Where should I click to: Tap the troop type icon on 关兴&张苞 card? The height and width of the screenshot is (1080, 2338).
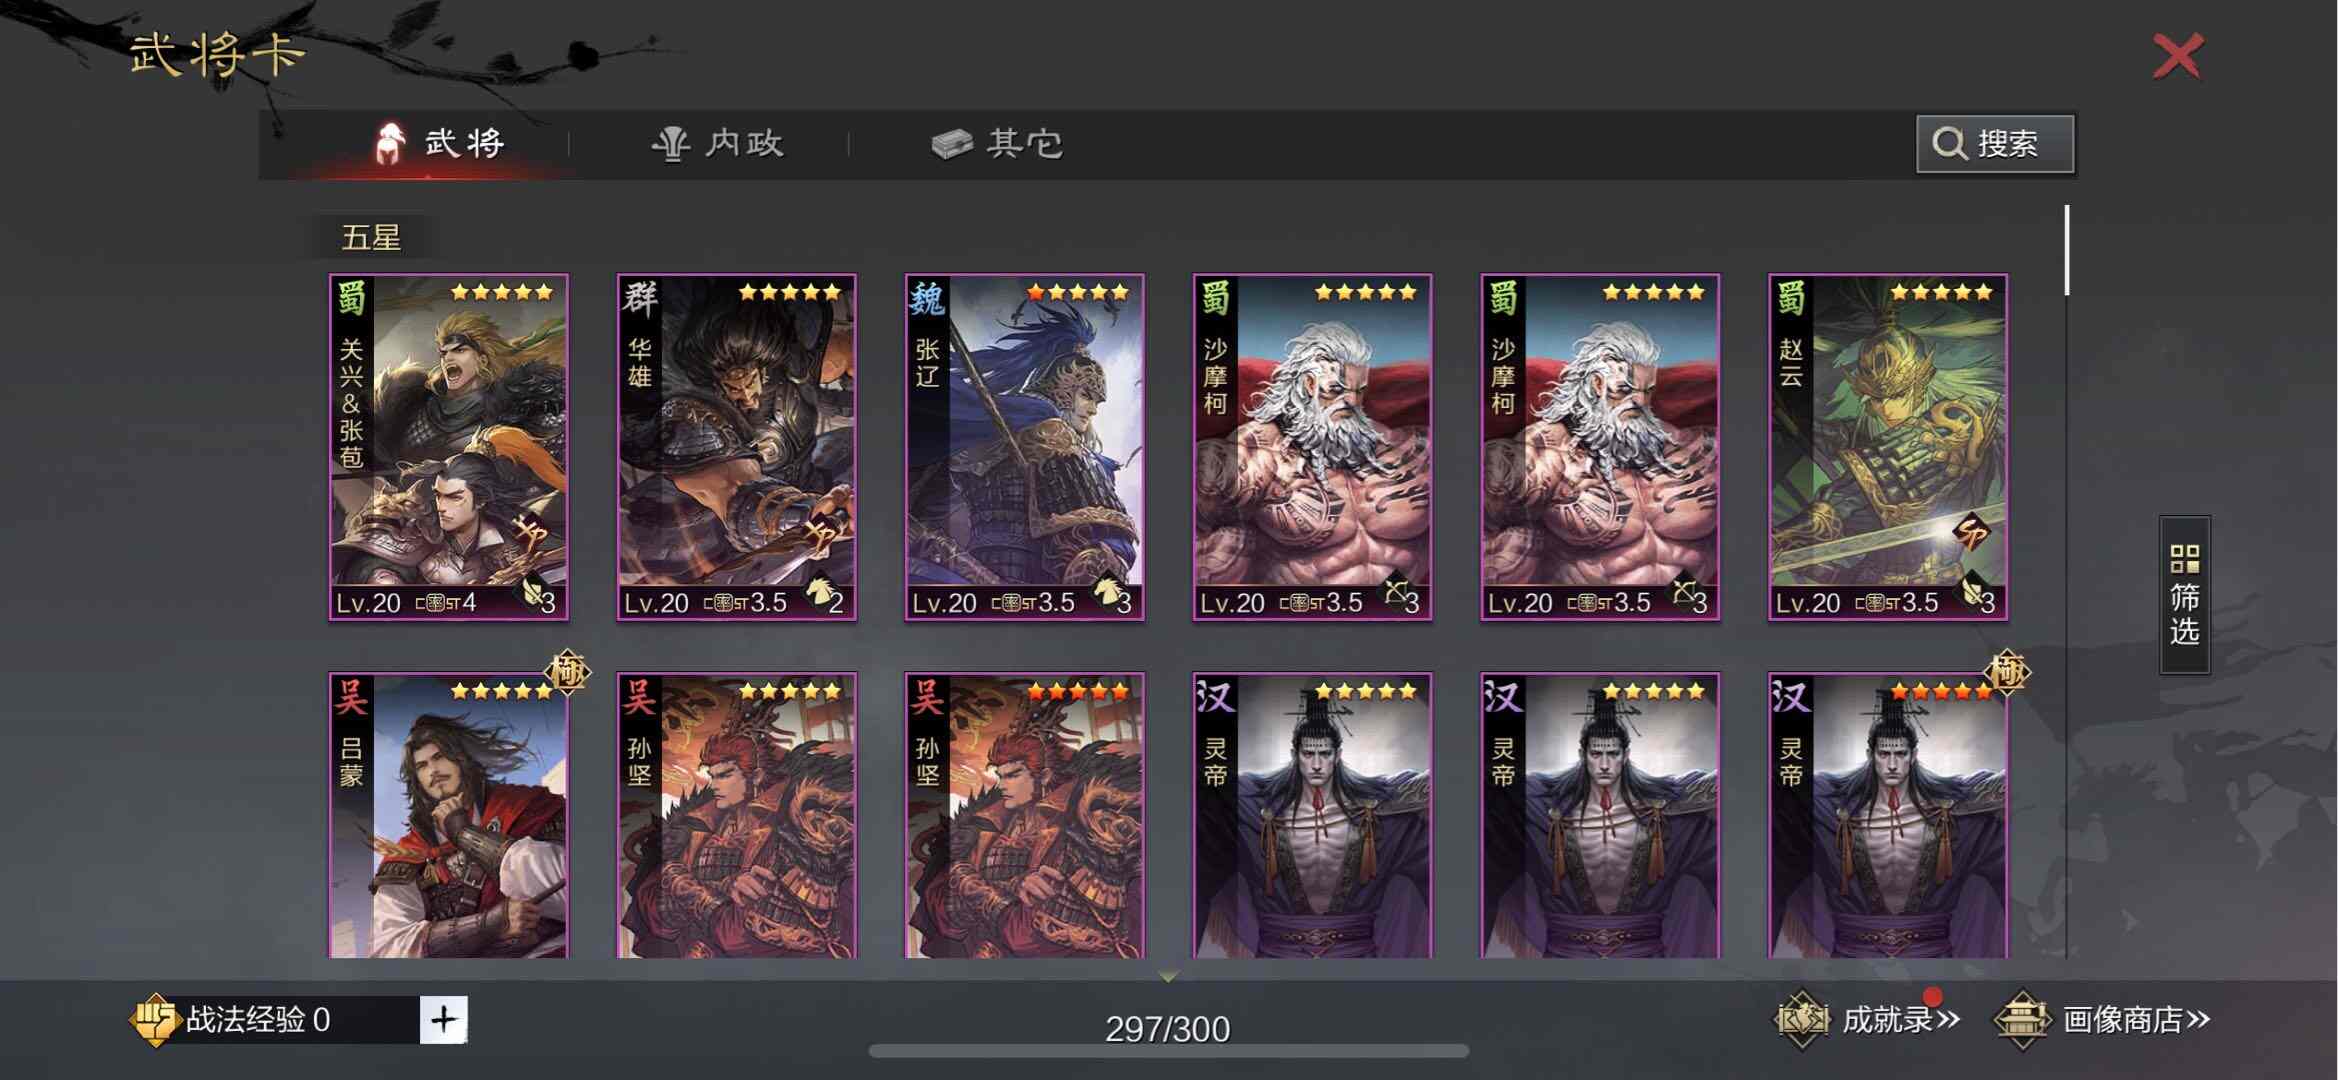click(x=530, y=593)
